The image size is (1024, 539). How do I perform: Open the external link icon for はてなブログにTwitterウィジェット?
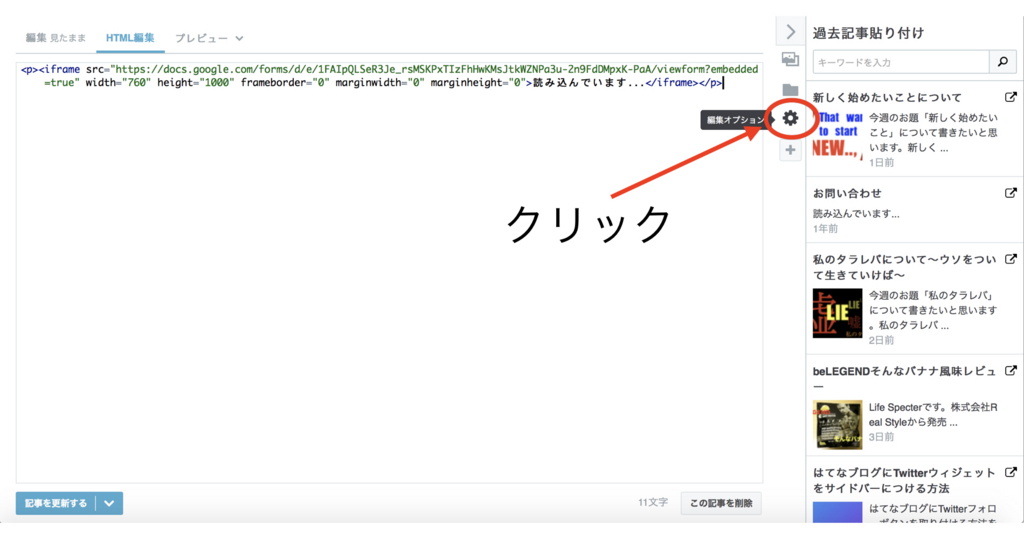(x=1010, y=472)
